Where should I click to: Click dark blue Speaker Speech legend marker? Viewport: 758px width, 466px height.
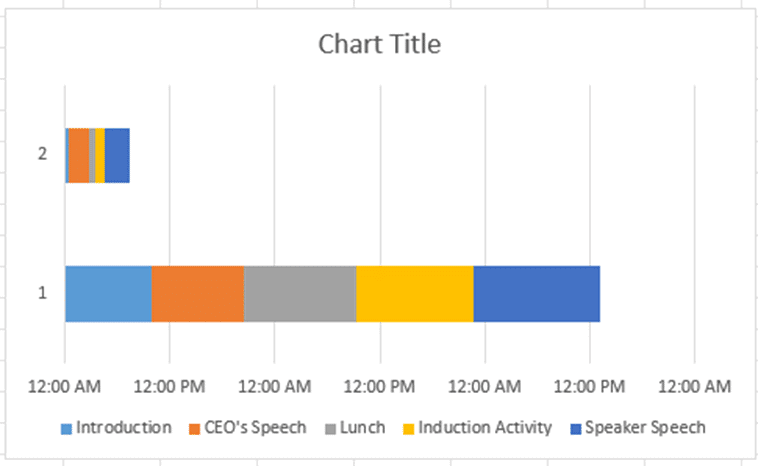click(576, 429)
